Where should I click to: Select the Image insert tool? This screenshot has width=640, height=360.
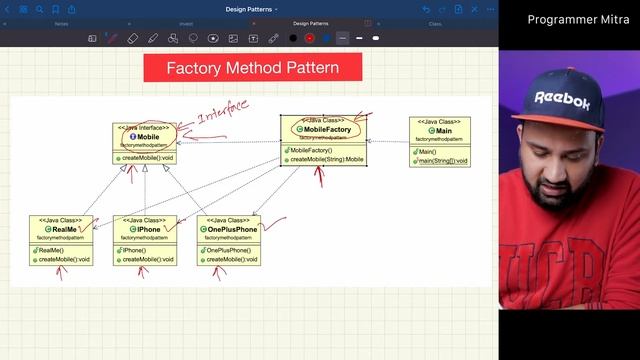tap(233, 38)
